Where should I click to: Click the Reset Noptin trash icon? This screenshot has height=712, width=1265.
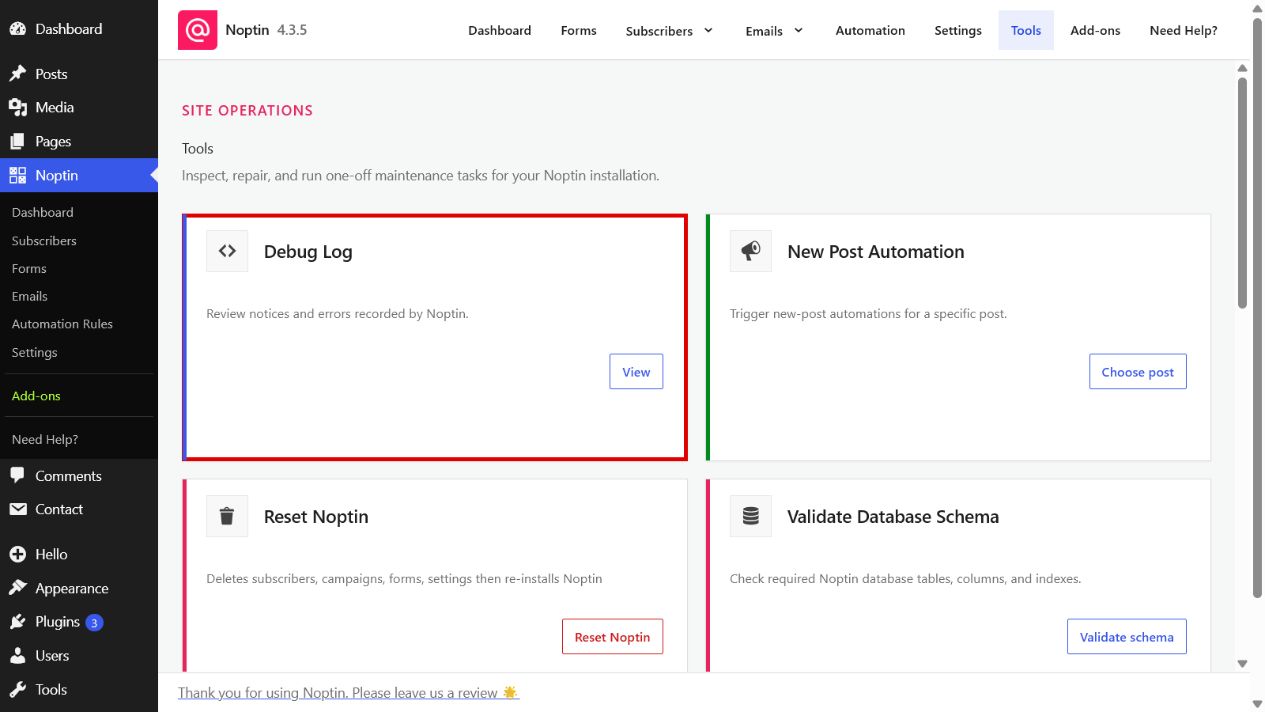(x=227, y=516)
